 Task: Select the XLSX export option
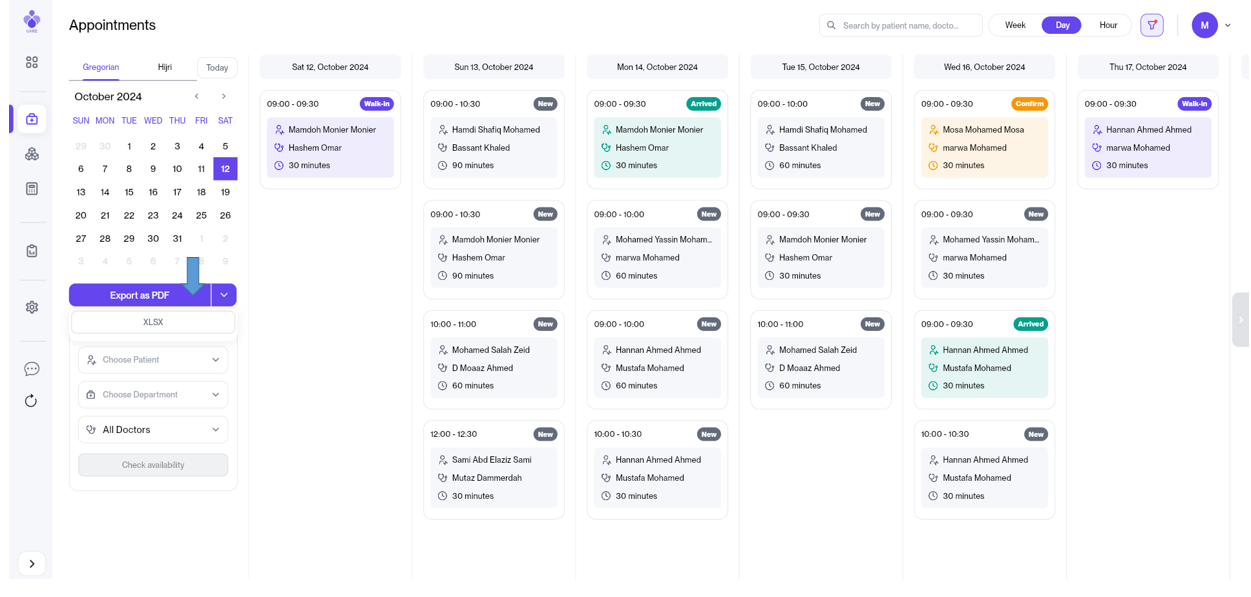pos(153,322)
